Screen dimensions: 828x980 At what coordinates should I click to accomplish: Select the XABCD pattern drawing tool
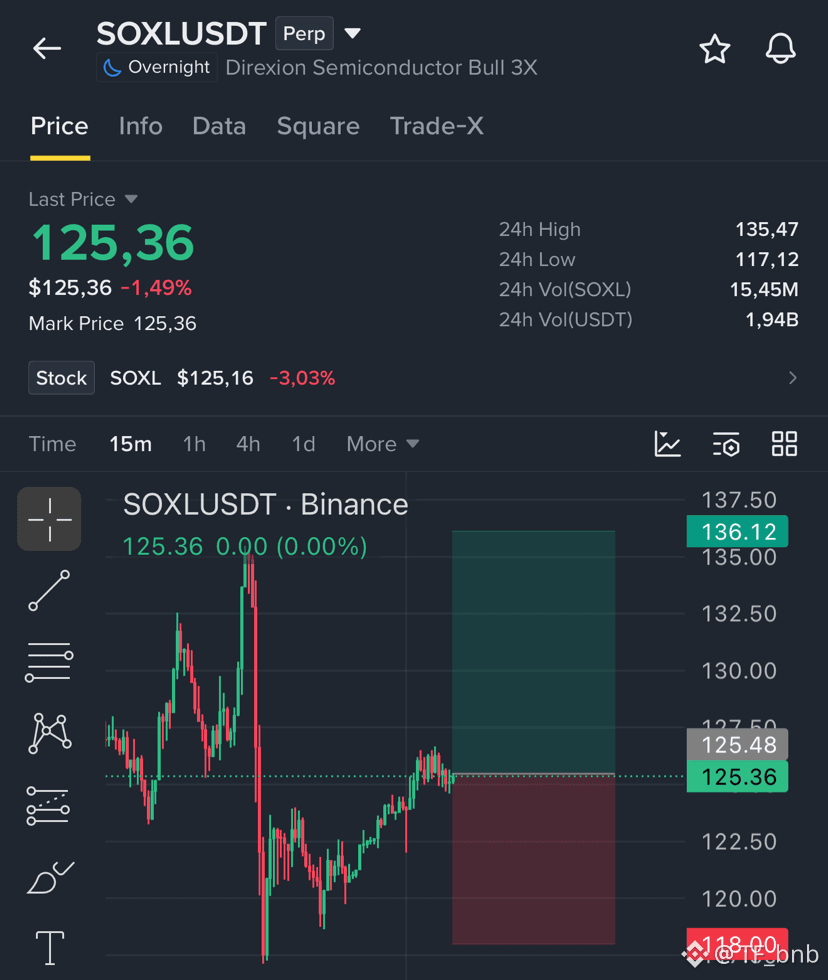coord(49,733)
